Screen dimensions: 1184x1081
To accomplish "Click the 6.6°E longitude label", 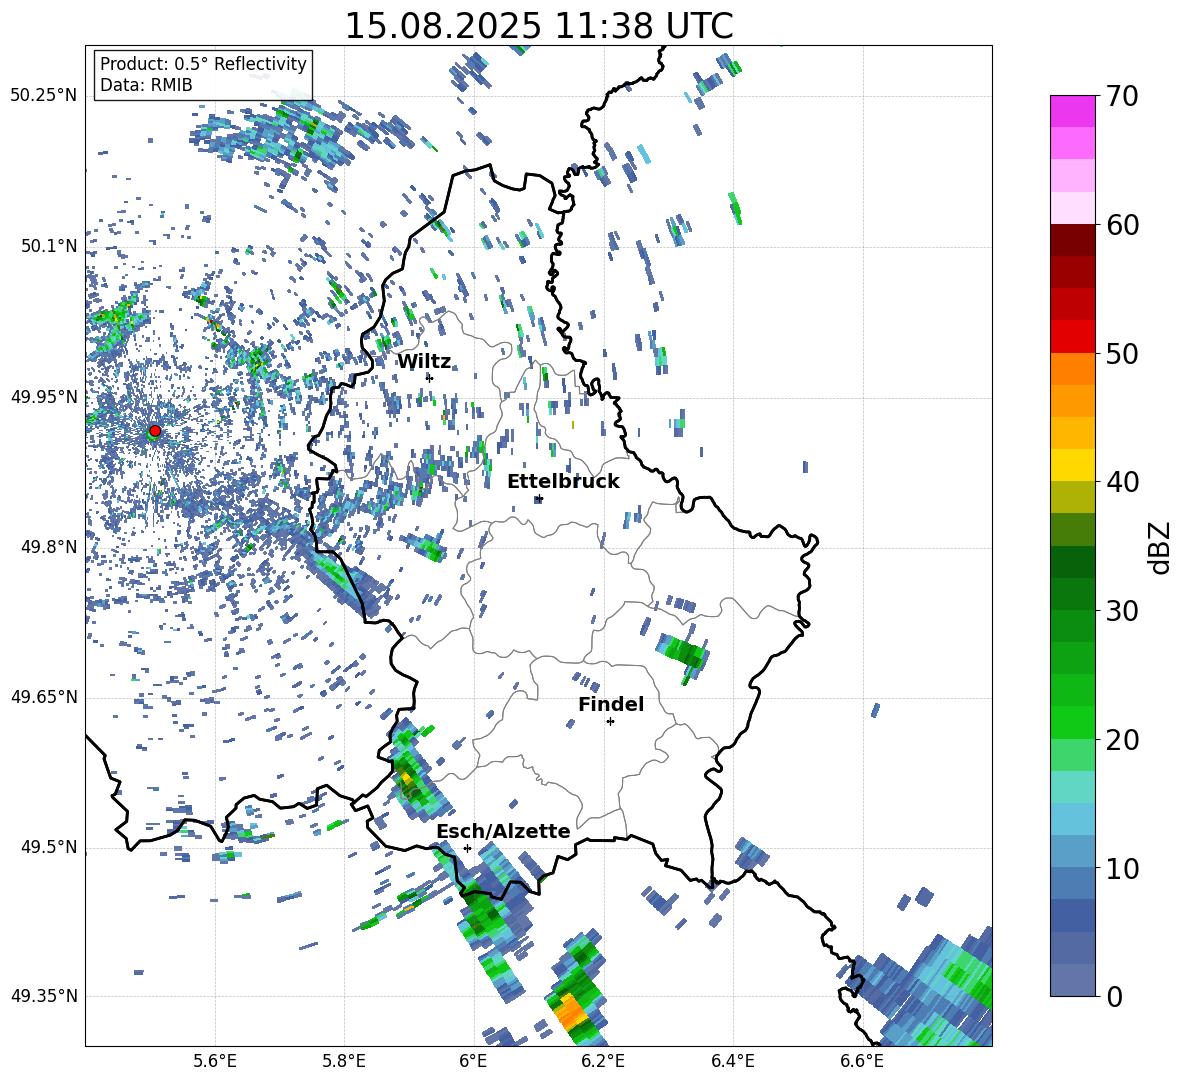I will coord(862,1061).
